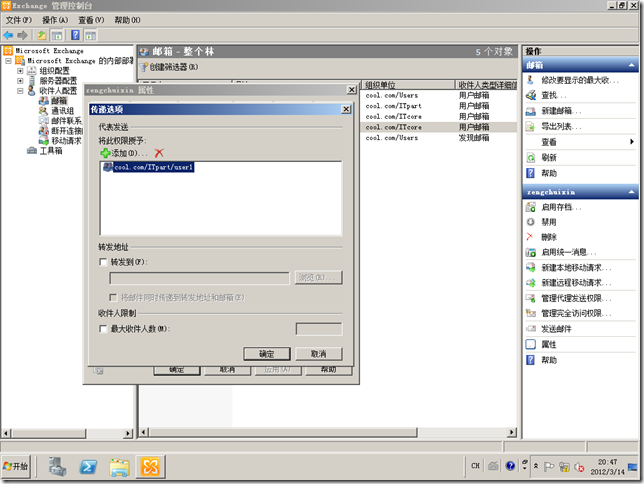Viewport: 644px width, 484px height.
Task: Open the 操作 menu
Action: click(55, 19)
